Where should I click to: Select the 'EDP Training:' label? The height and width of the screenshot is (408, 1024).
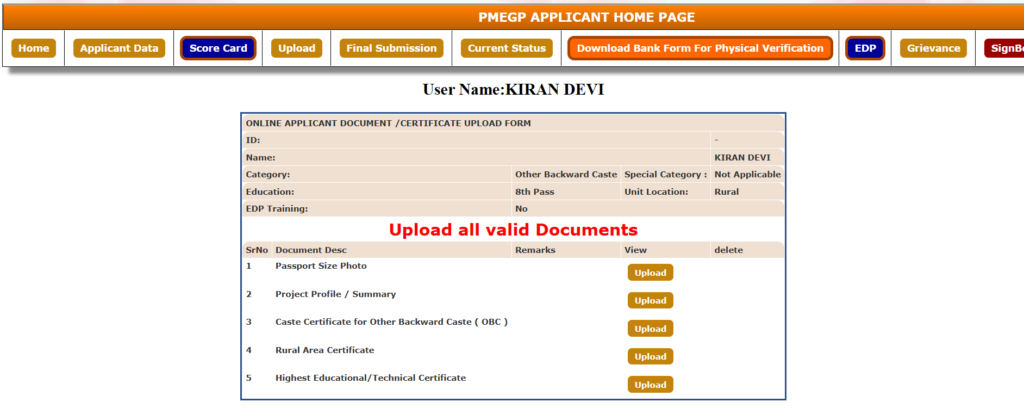coord(276,209)
